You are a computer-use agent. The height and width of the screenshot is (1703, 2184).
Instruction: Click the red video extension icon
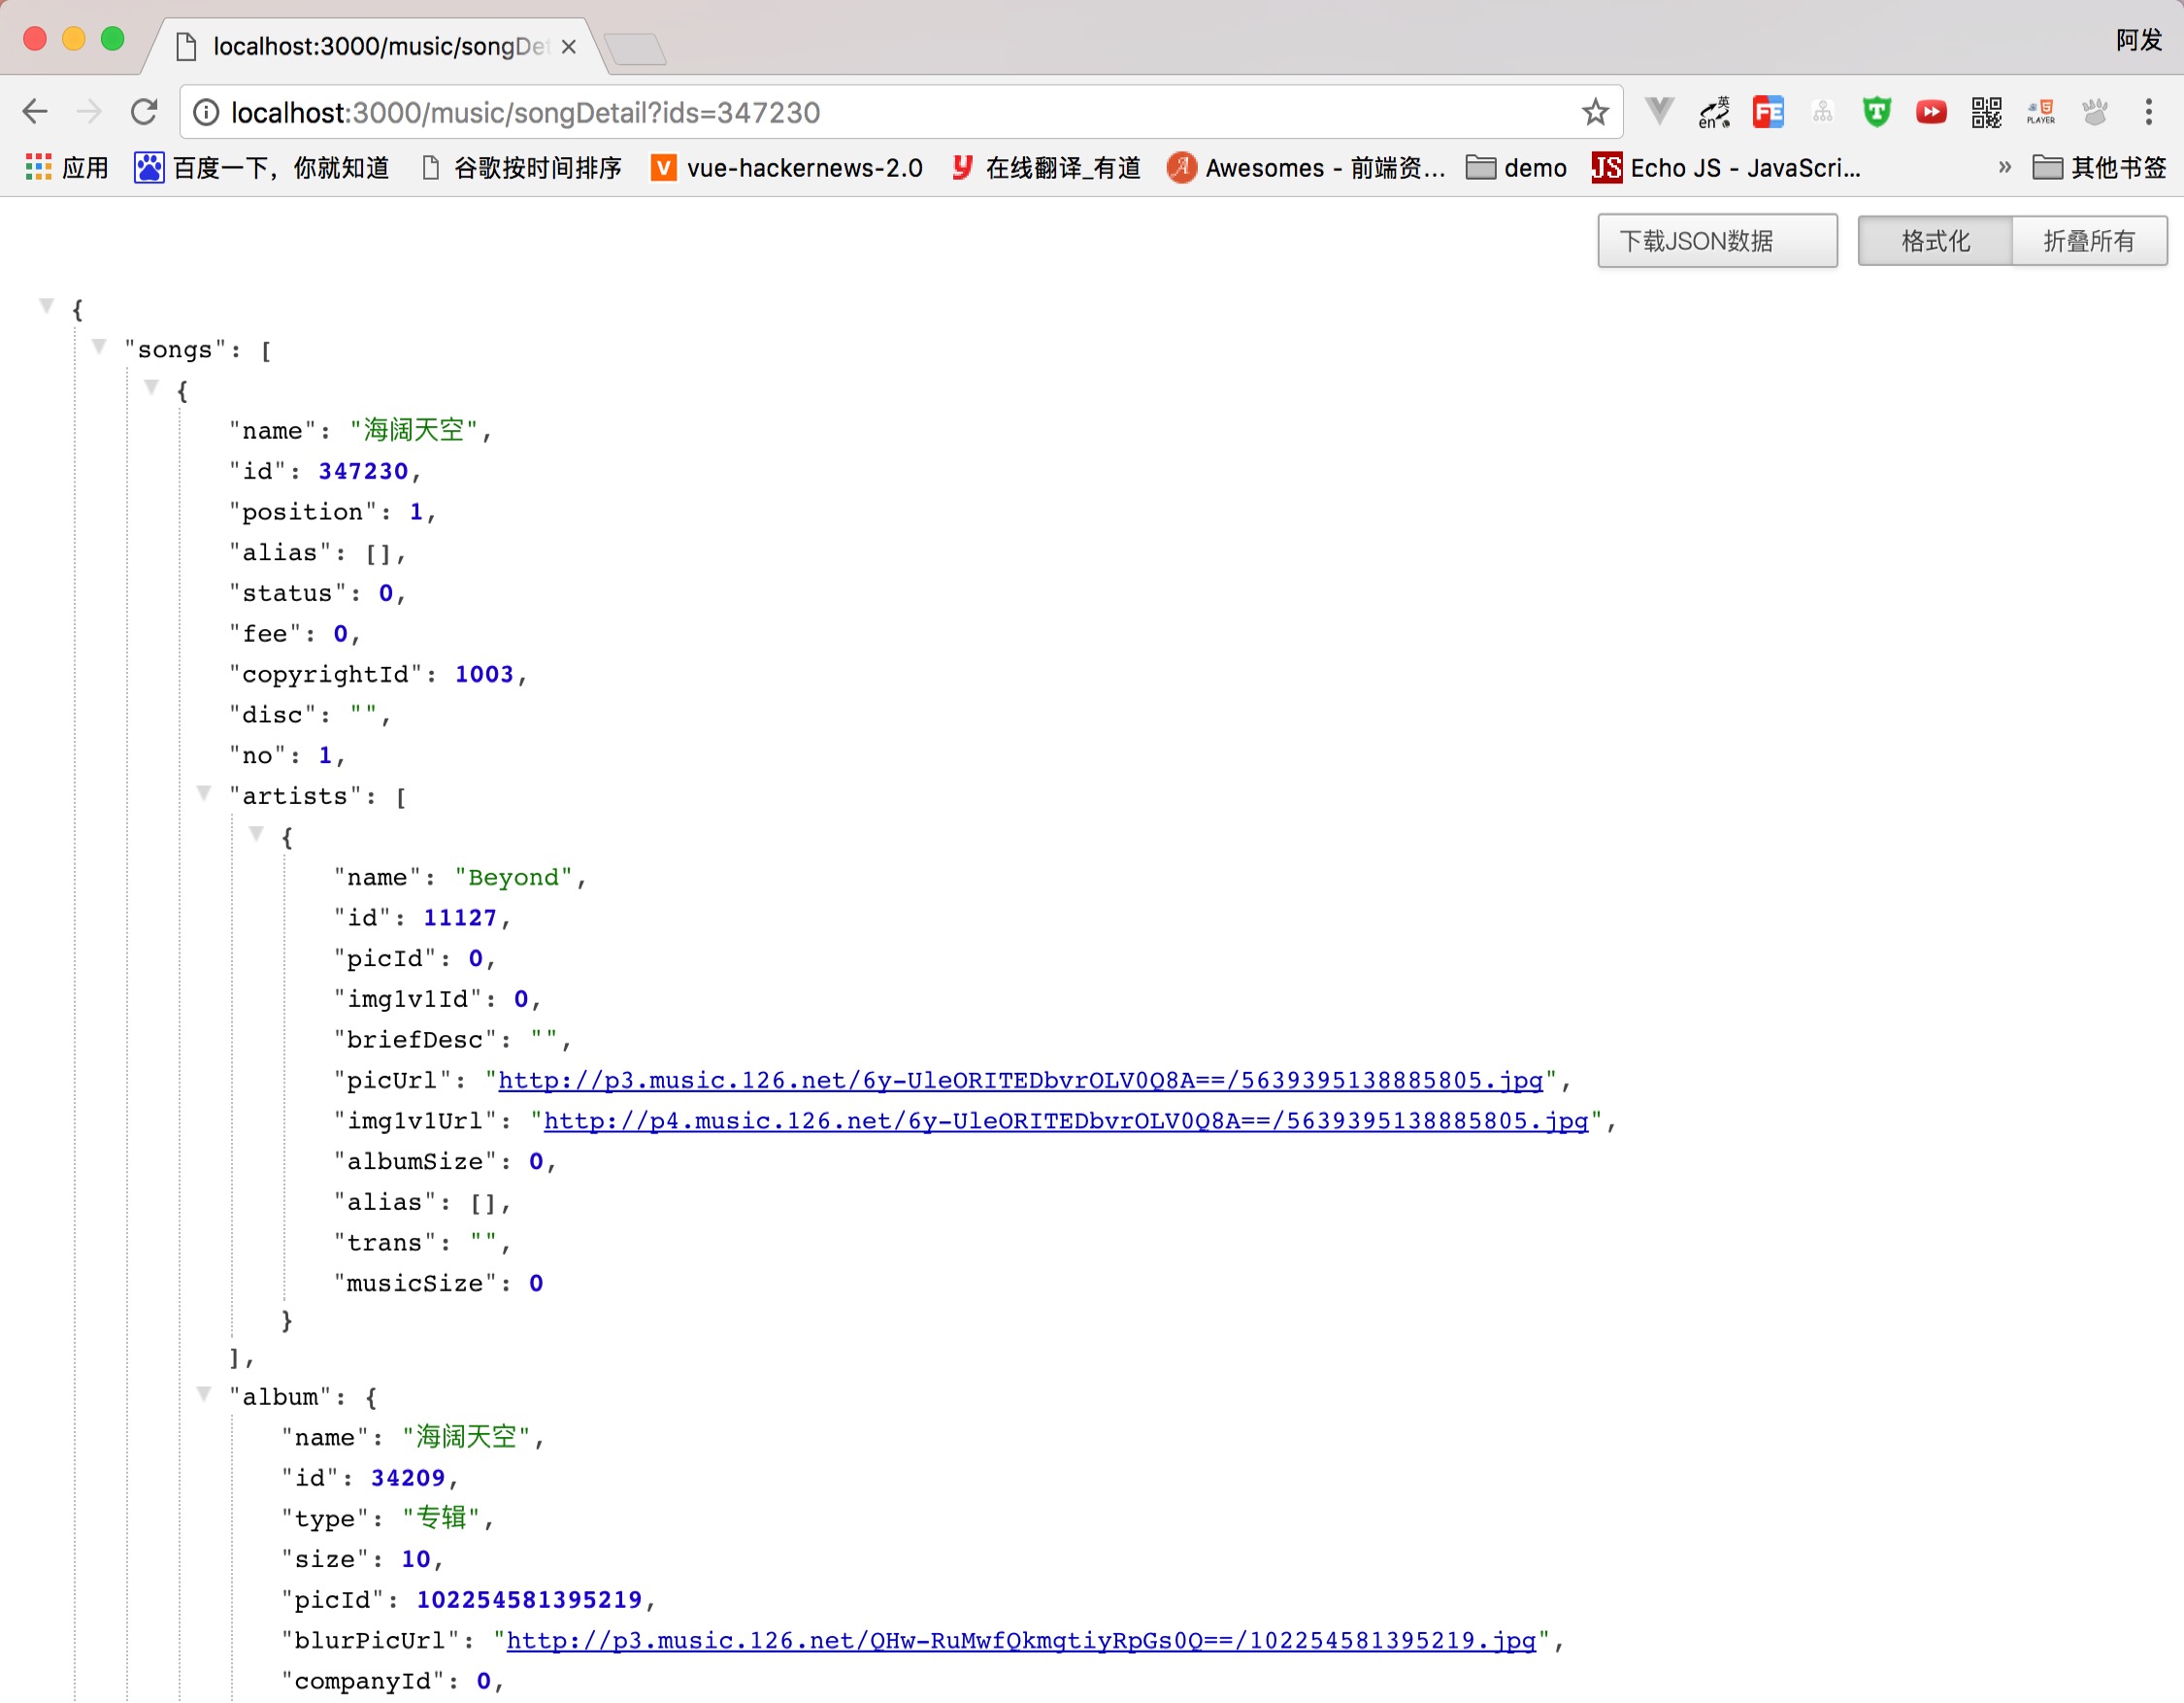(x=1930, y=112)
